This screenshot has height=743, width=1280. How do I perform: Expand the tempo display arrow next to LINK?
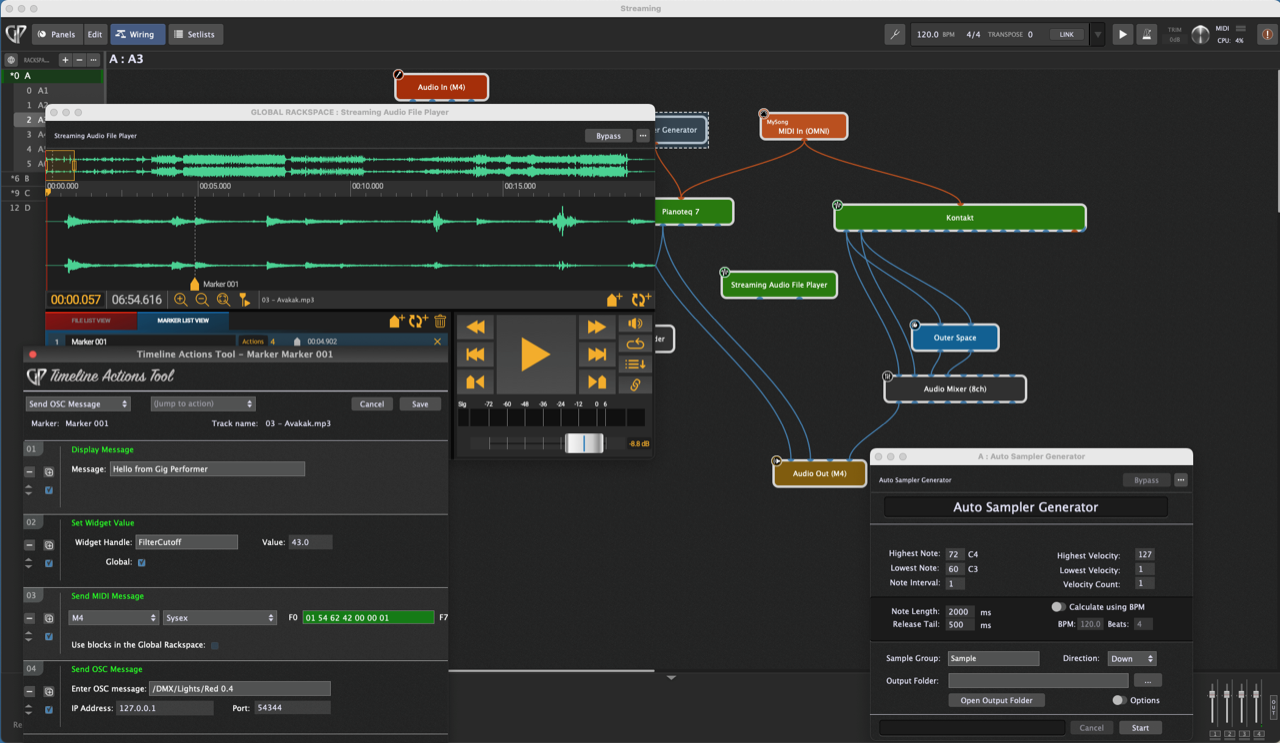pos(1097,35)
